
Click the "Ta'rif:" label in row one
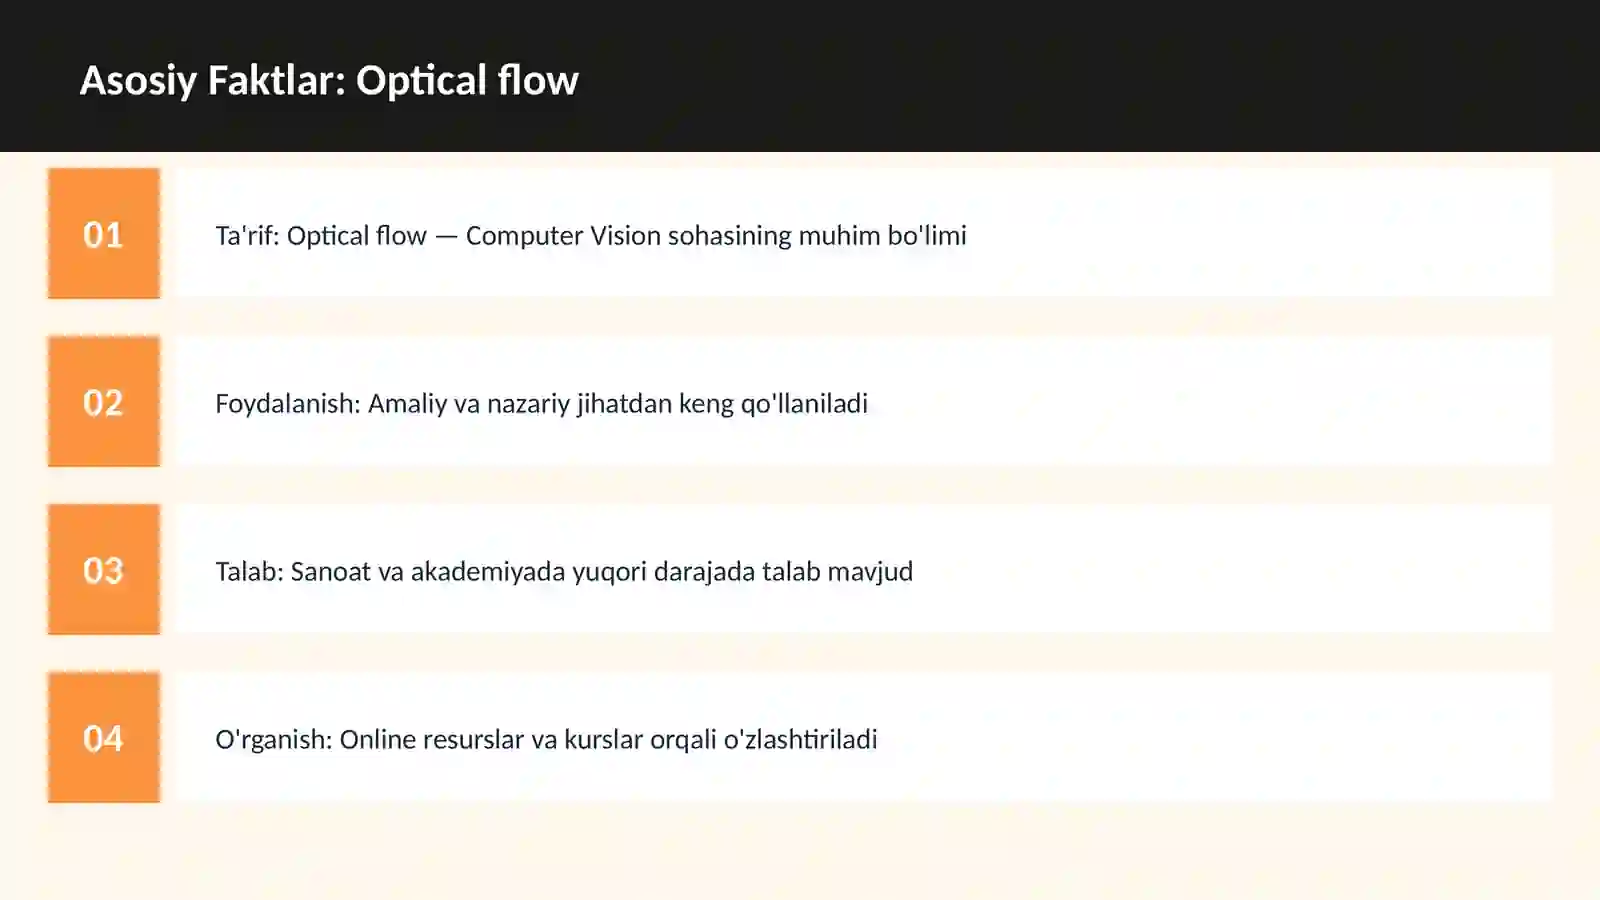247,235
